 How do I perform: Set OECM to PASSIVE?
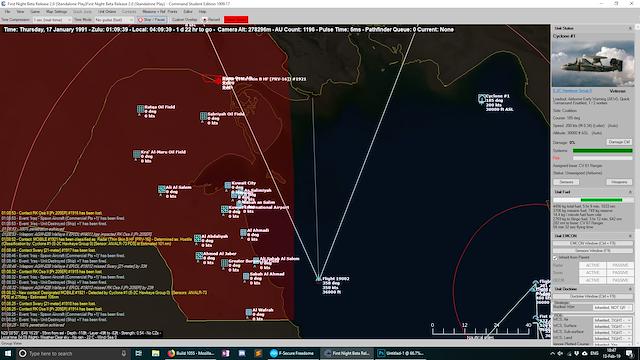620,280
